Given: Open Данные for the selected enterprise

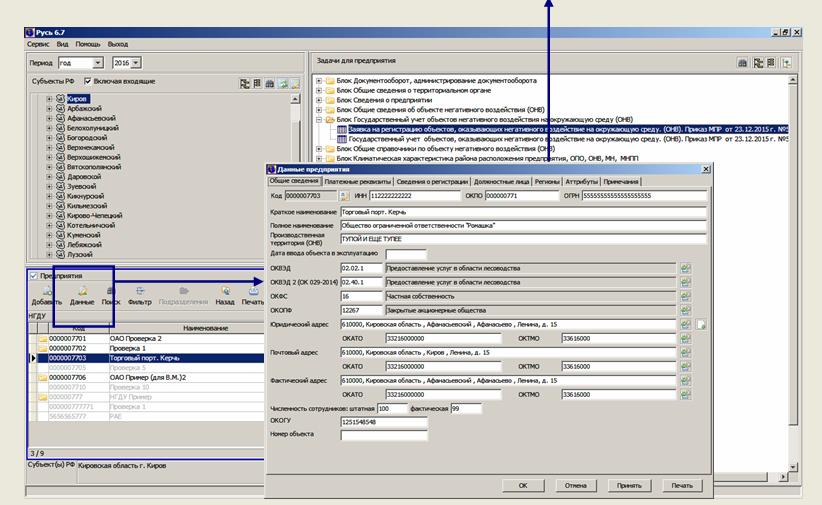Looking at the screenshot, I should [82, 291].
